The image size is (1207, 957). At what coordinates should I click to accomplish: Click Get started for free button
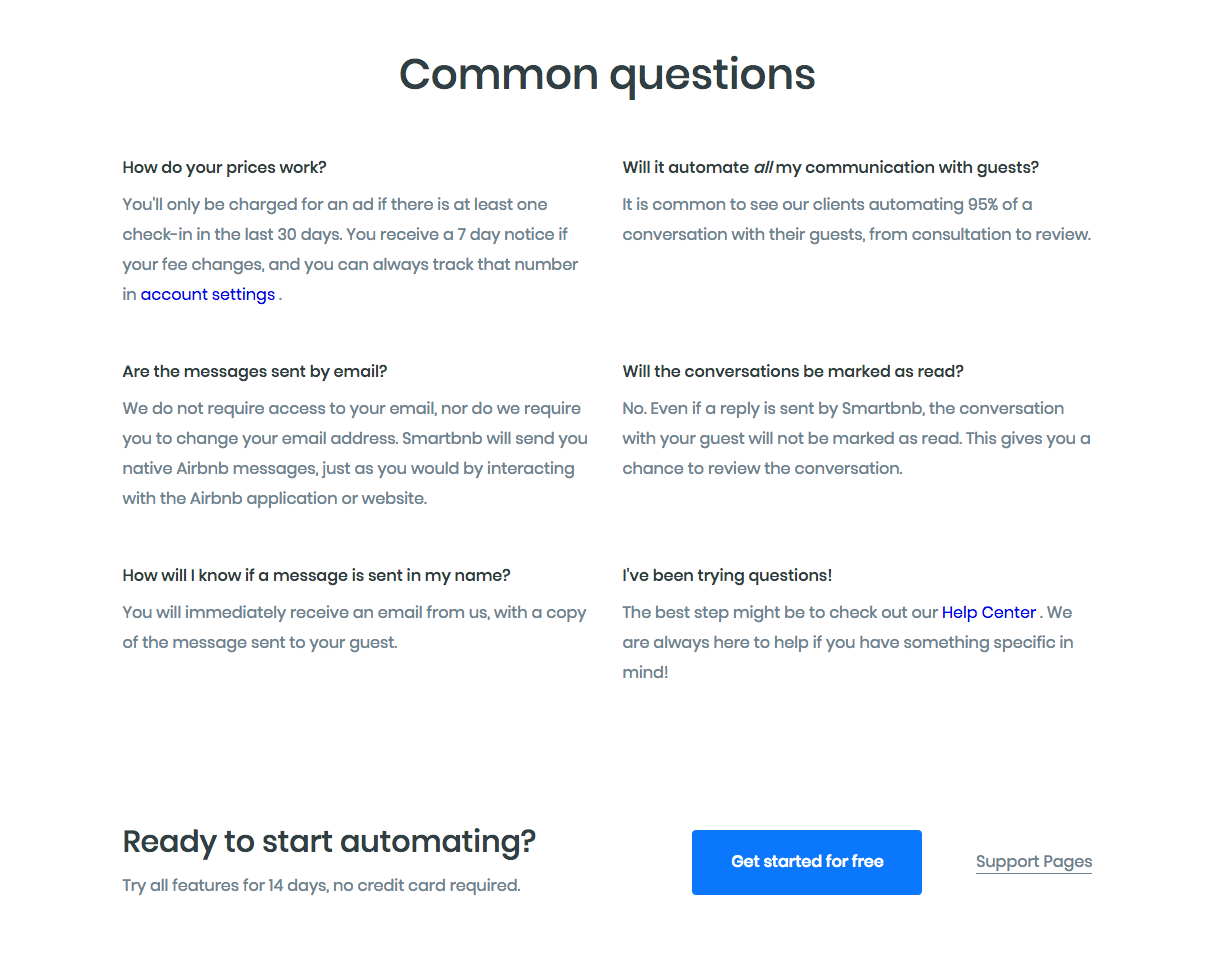[806, 862]
